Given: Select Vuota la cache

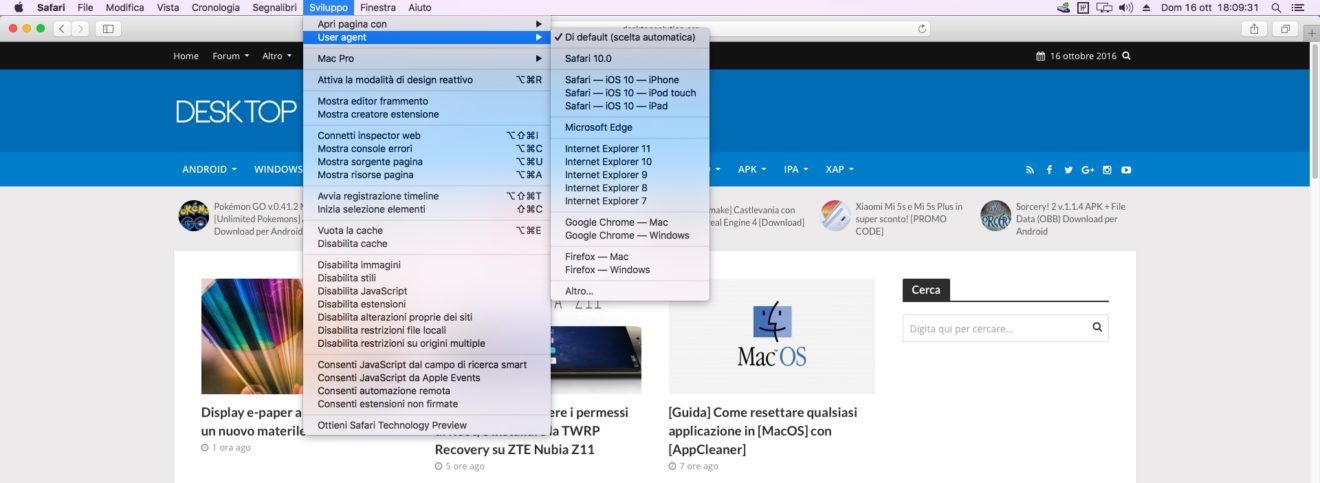Looking at the screenshot, I should point(427,230).
